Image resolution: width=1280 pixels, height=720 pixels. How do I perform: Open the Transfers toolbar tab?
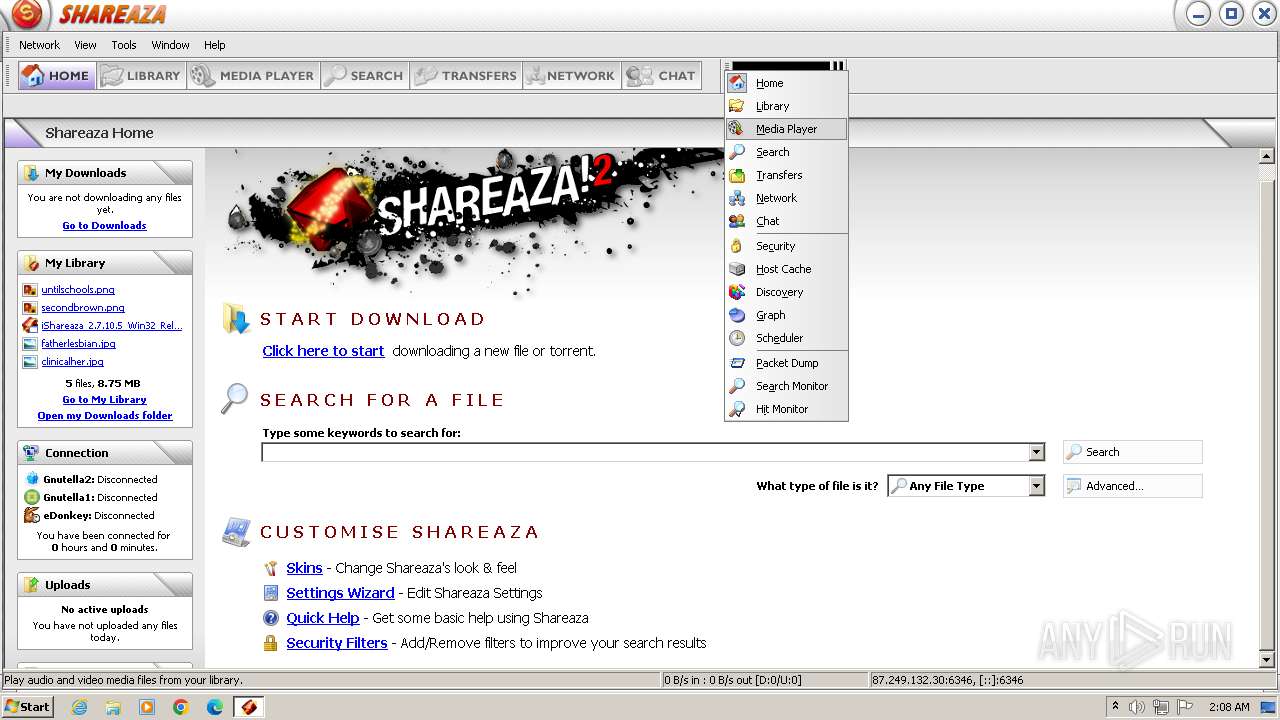click(x=466, y=76)
